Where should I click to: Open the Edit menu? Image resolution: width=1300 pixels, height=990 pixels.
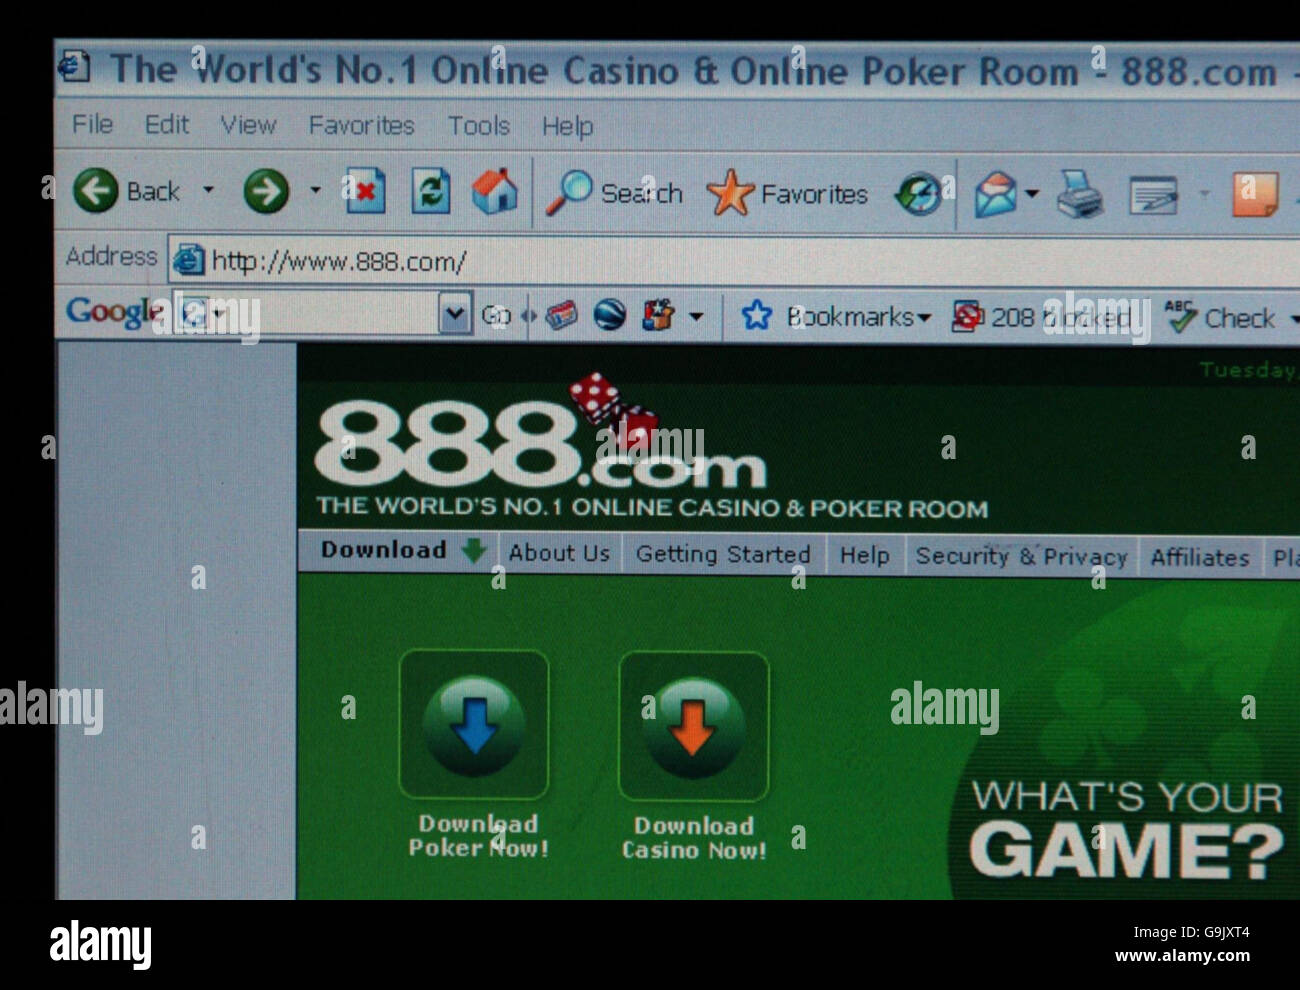[166, 125]
